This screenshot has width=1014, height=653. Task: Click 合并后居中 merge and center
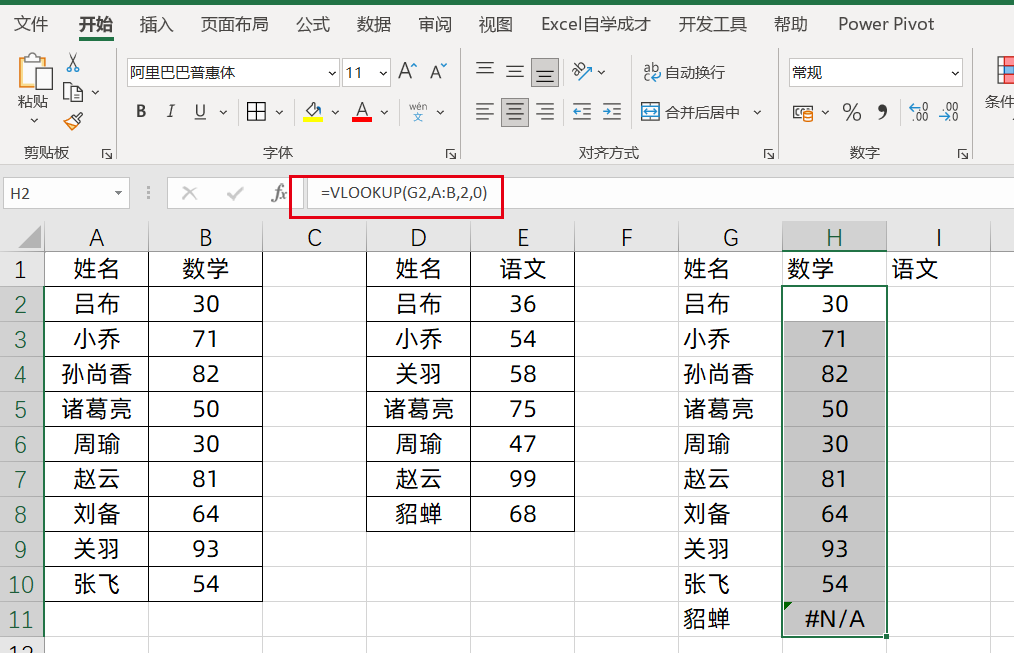[690, 112]
